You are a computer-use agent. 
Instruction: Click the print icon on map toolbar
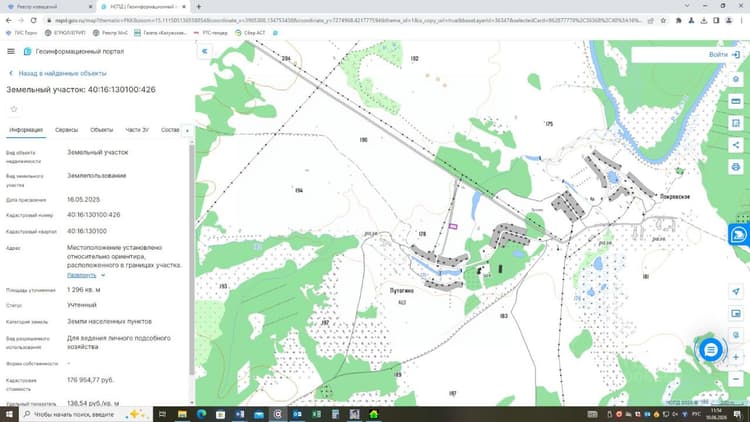736,167
